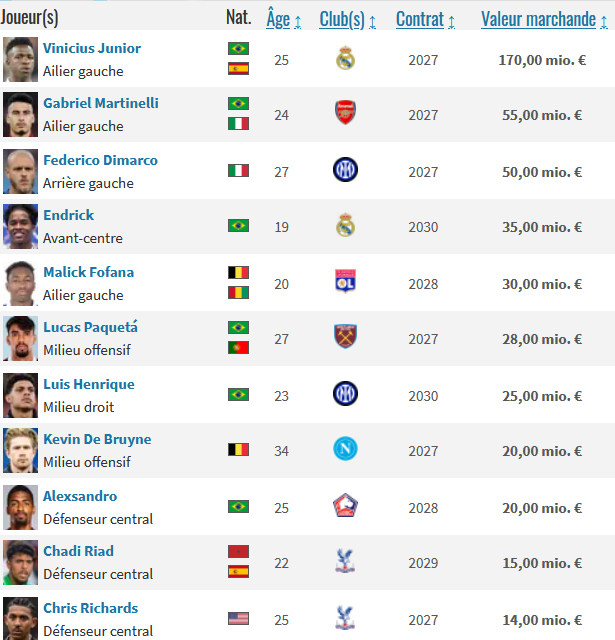
Task: Open Napoli logo next to Kevin De Bruyne
Action: click(345, 449)
